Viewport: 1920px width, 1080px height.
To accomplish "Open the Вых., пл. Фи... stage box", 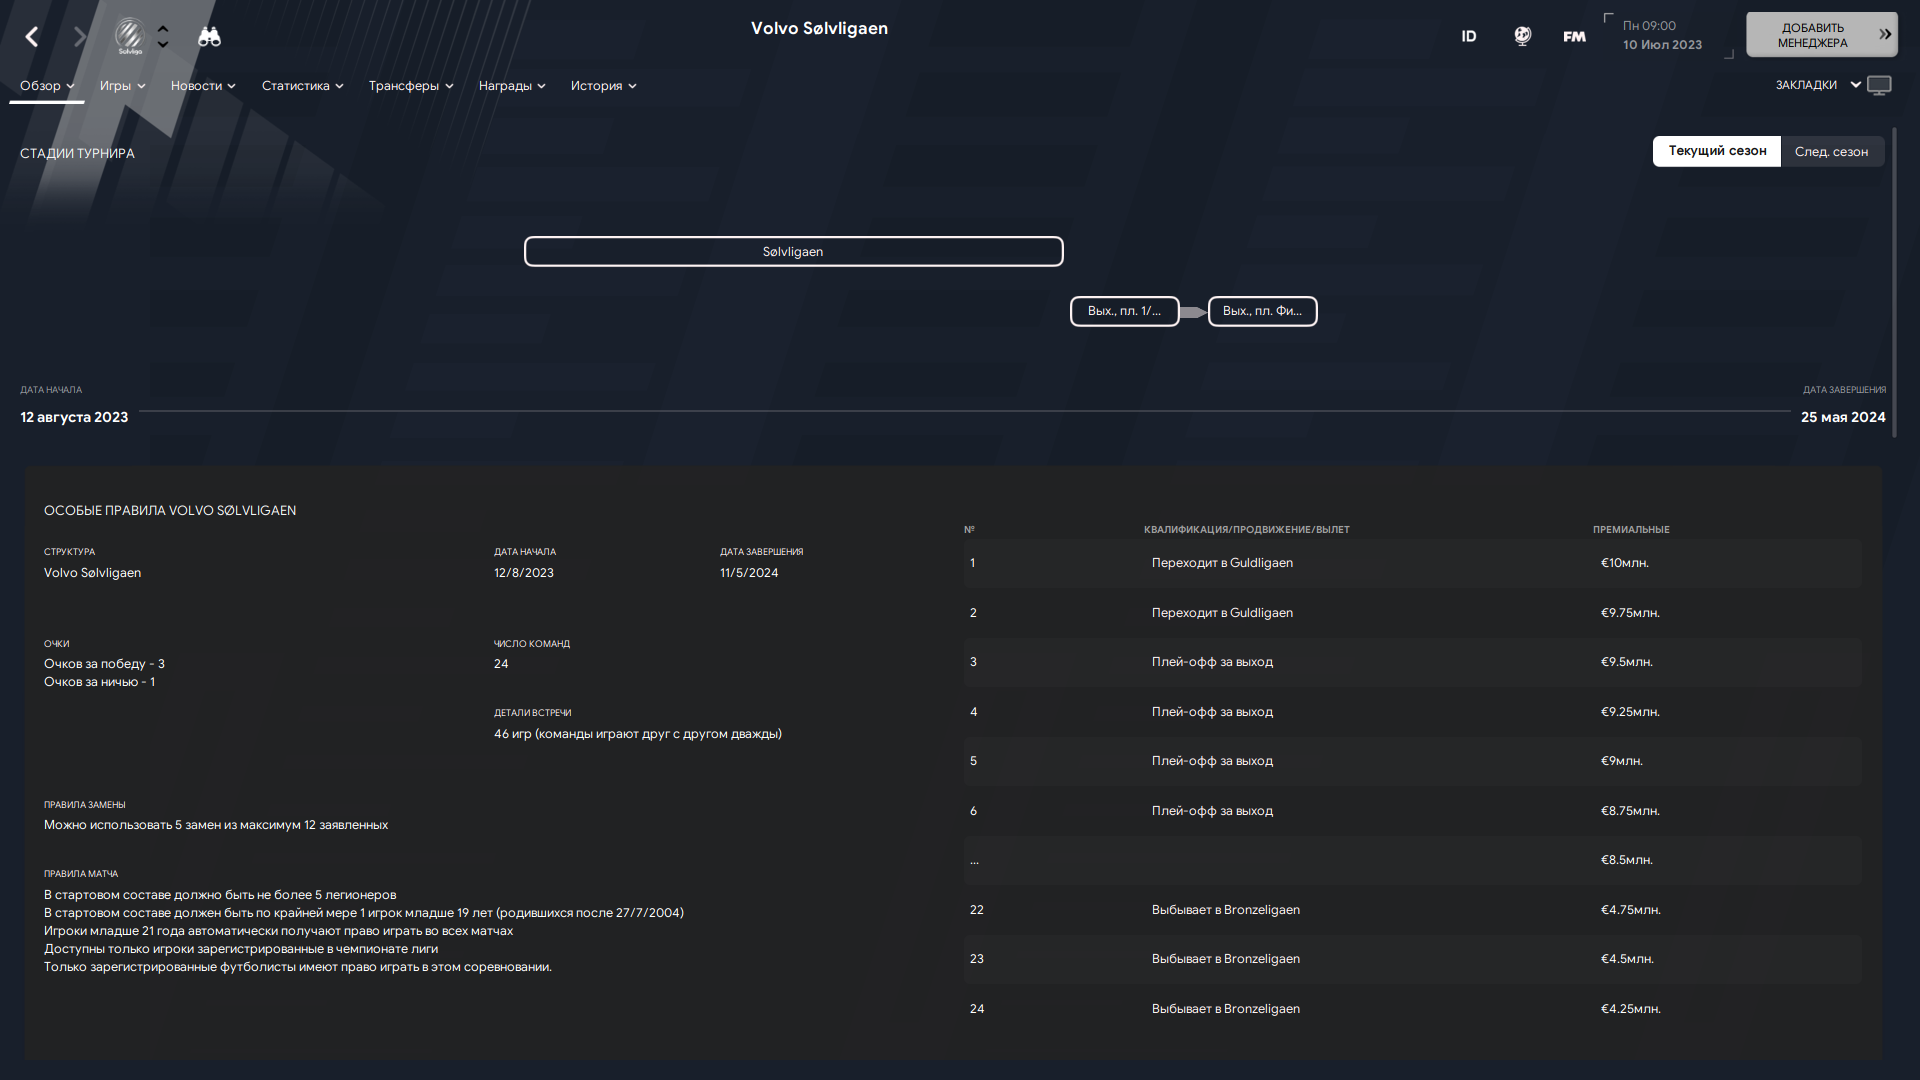I will coord(1262,311).
